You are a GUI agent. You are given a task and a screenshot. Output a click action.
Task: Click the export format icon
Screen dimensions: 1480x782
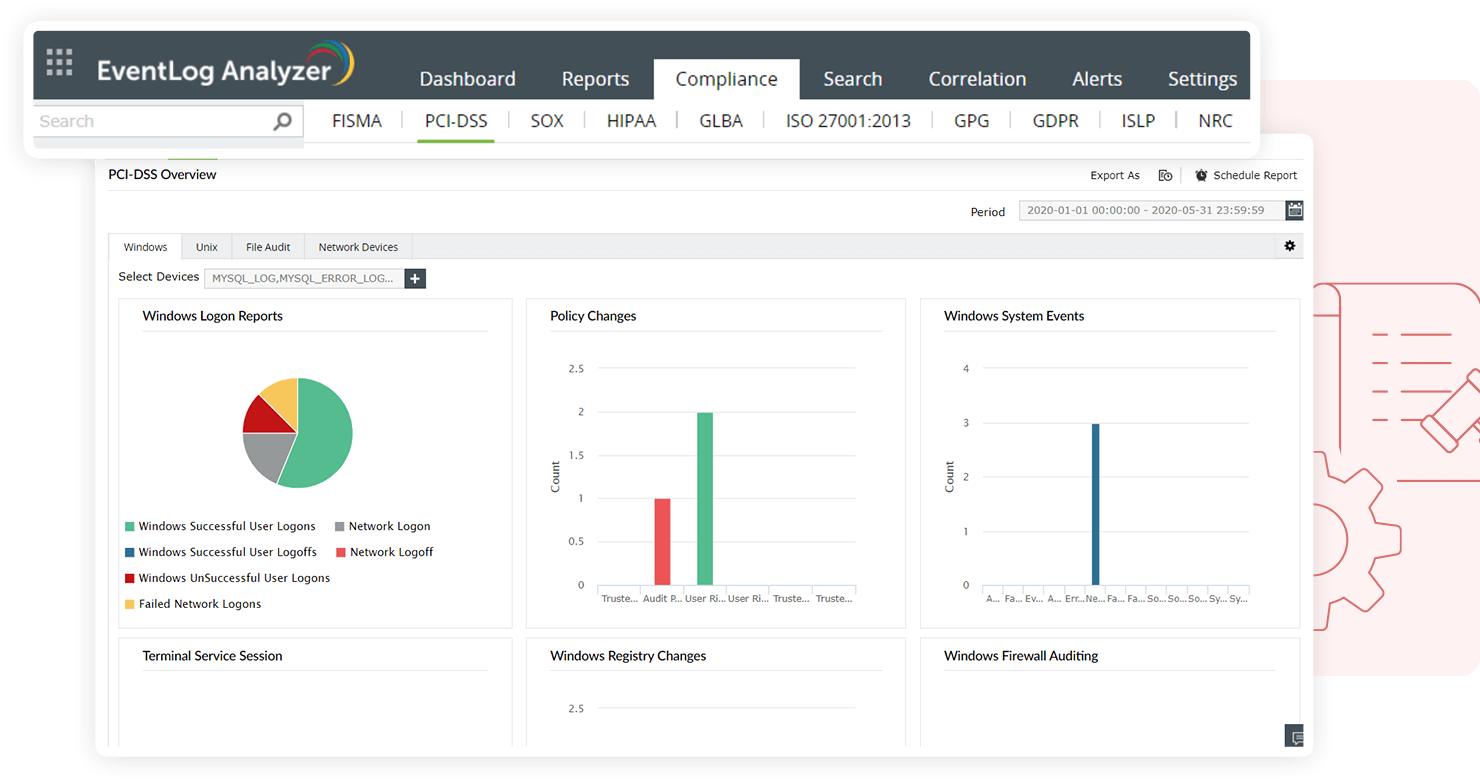point(1165,175)
